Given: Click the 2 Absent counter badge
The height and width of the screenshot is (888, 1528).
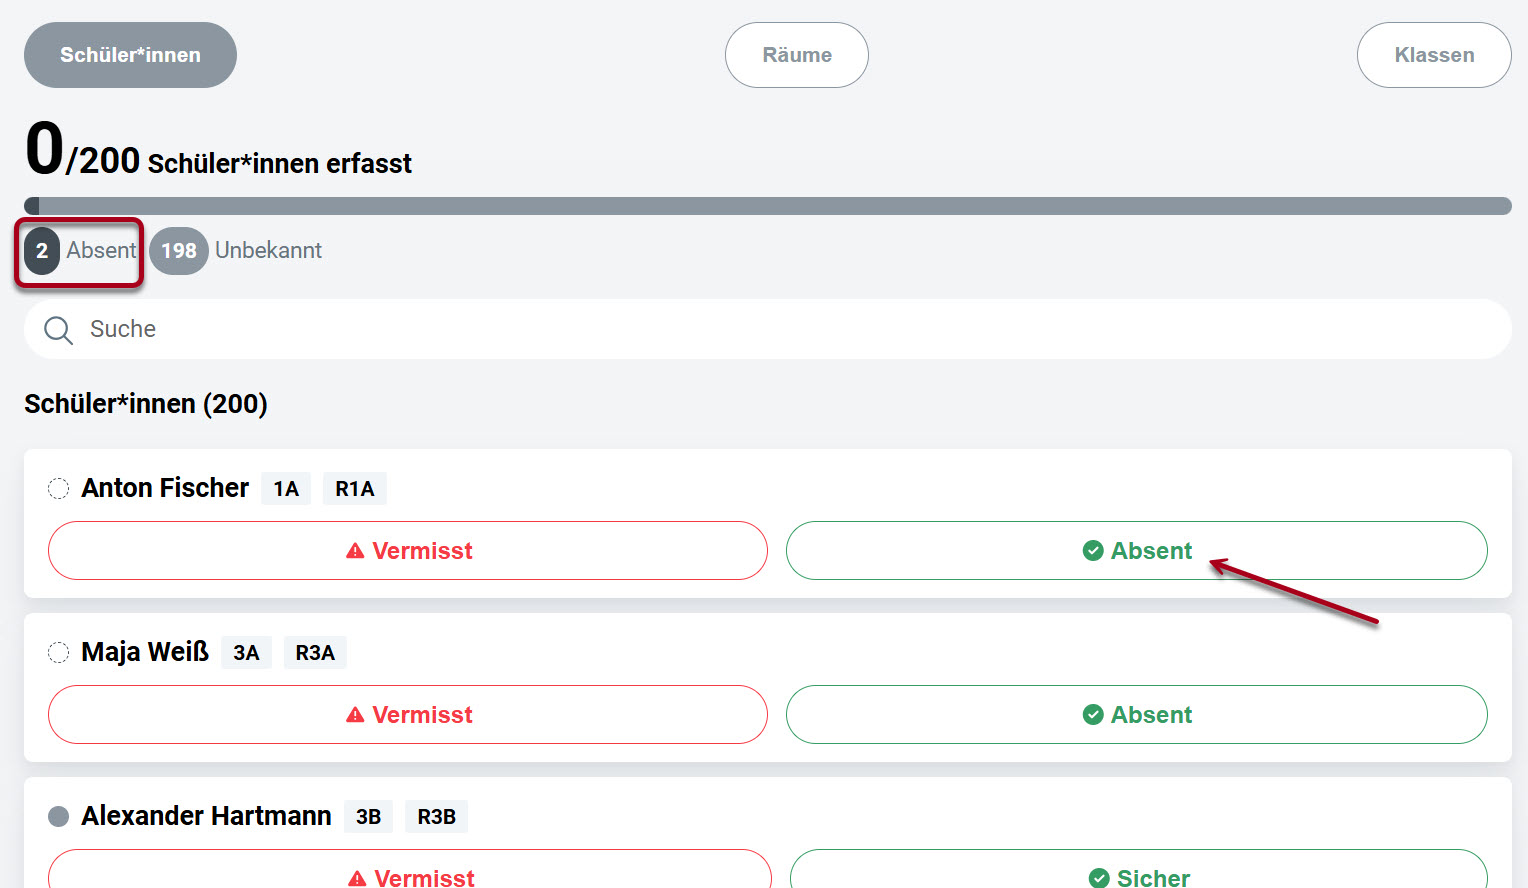Looking at the screenshot, I should [80, 251].
